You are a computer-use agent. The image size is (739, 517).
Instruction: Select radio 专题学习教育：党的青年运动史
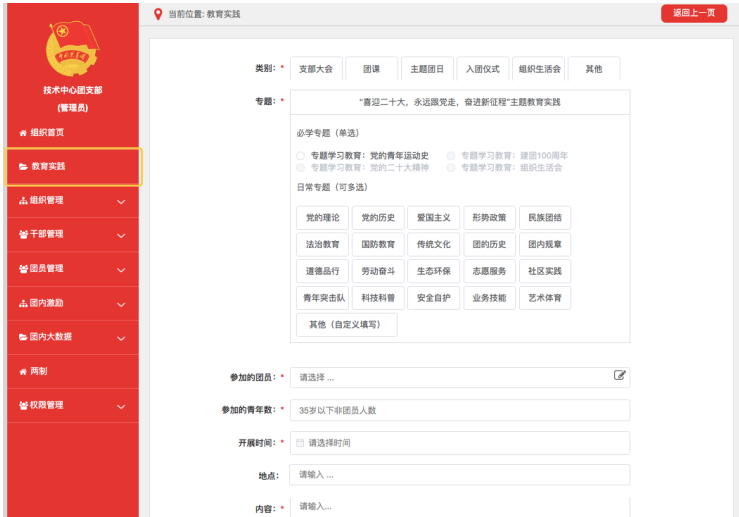301,156
